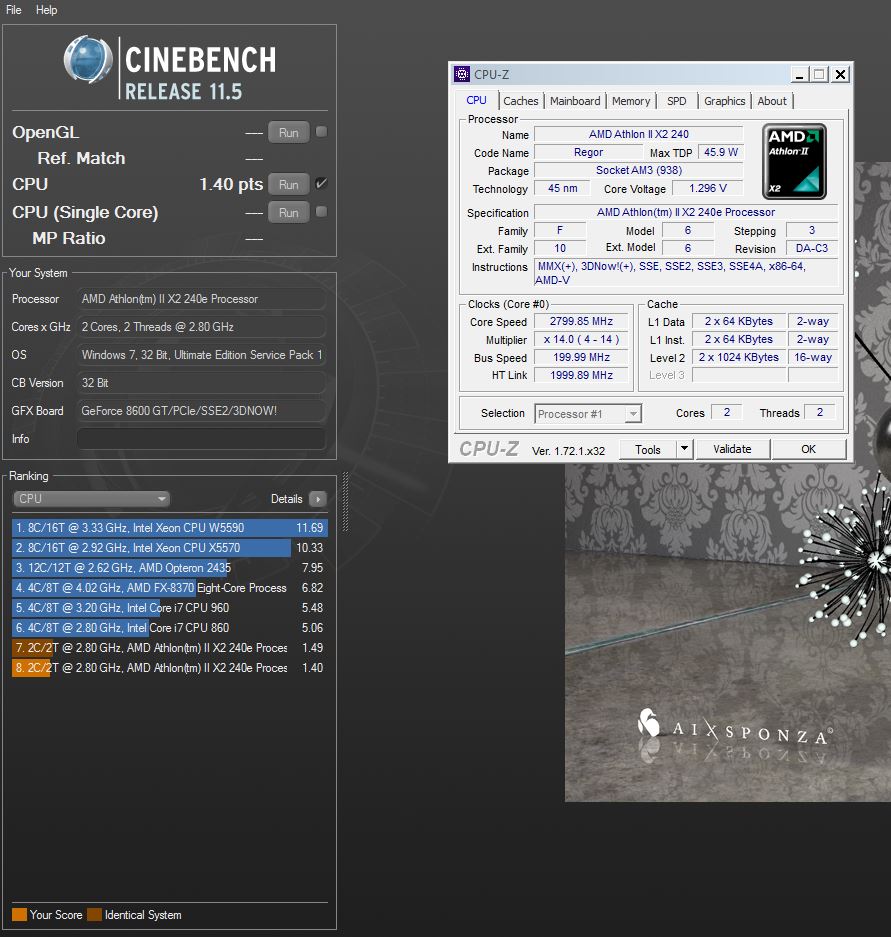Open the File menu
The image size is (891, 937).
(14, 10)
